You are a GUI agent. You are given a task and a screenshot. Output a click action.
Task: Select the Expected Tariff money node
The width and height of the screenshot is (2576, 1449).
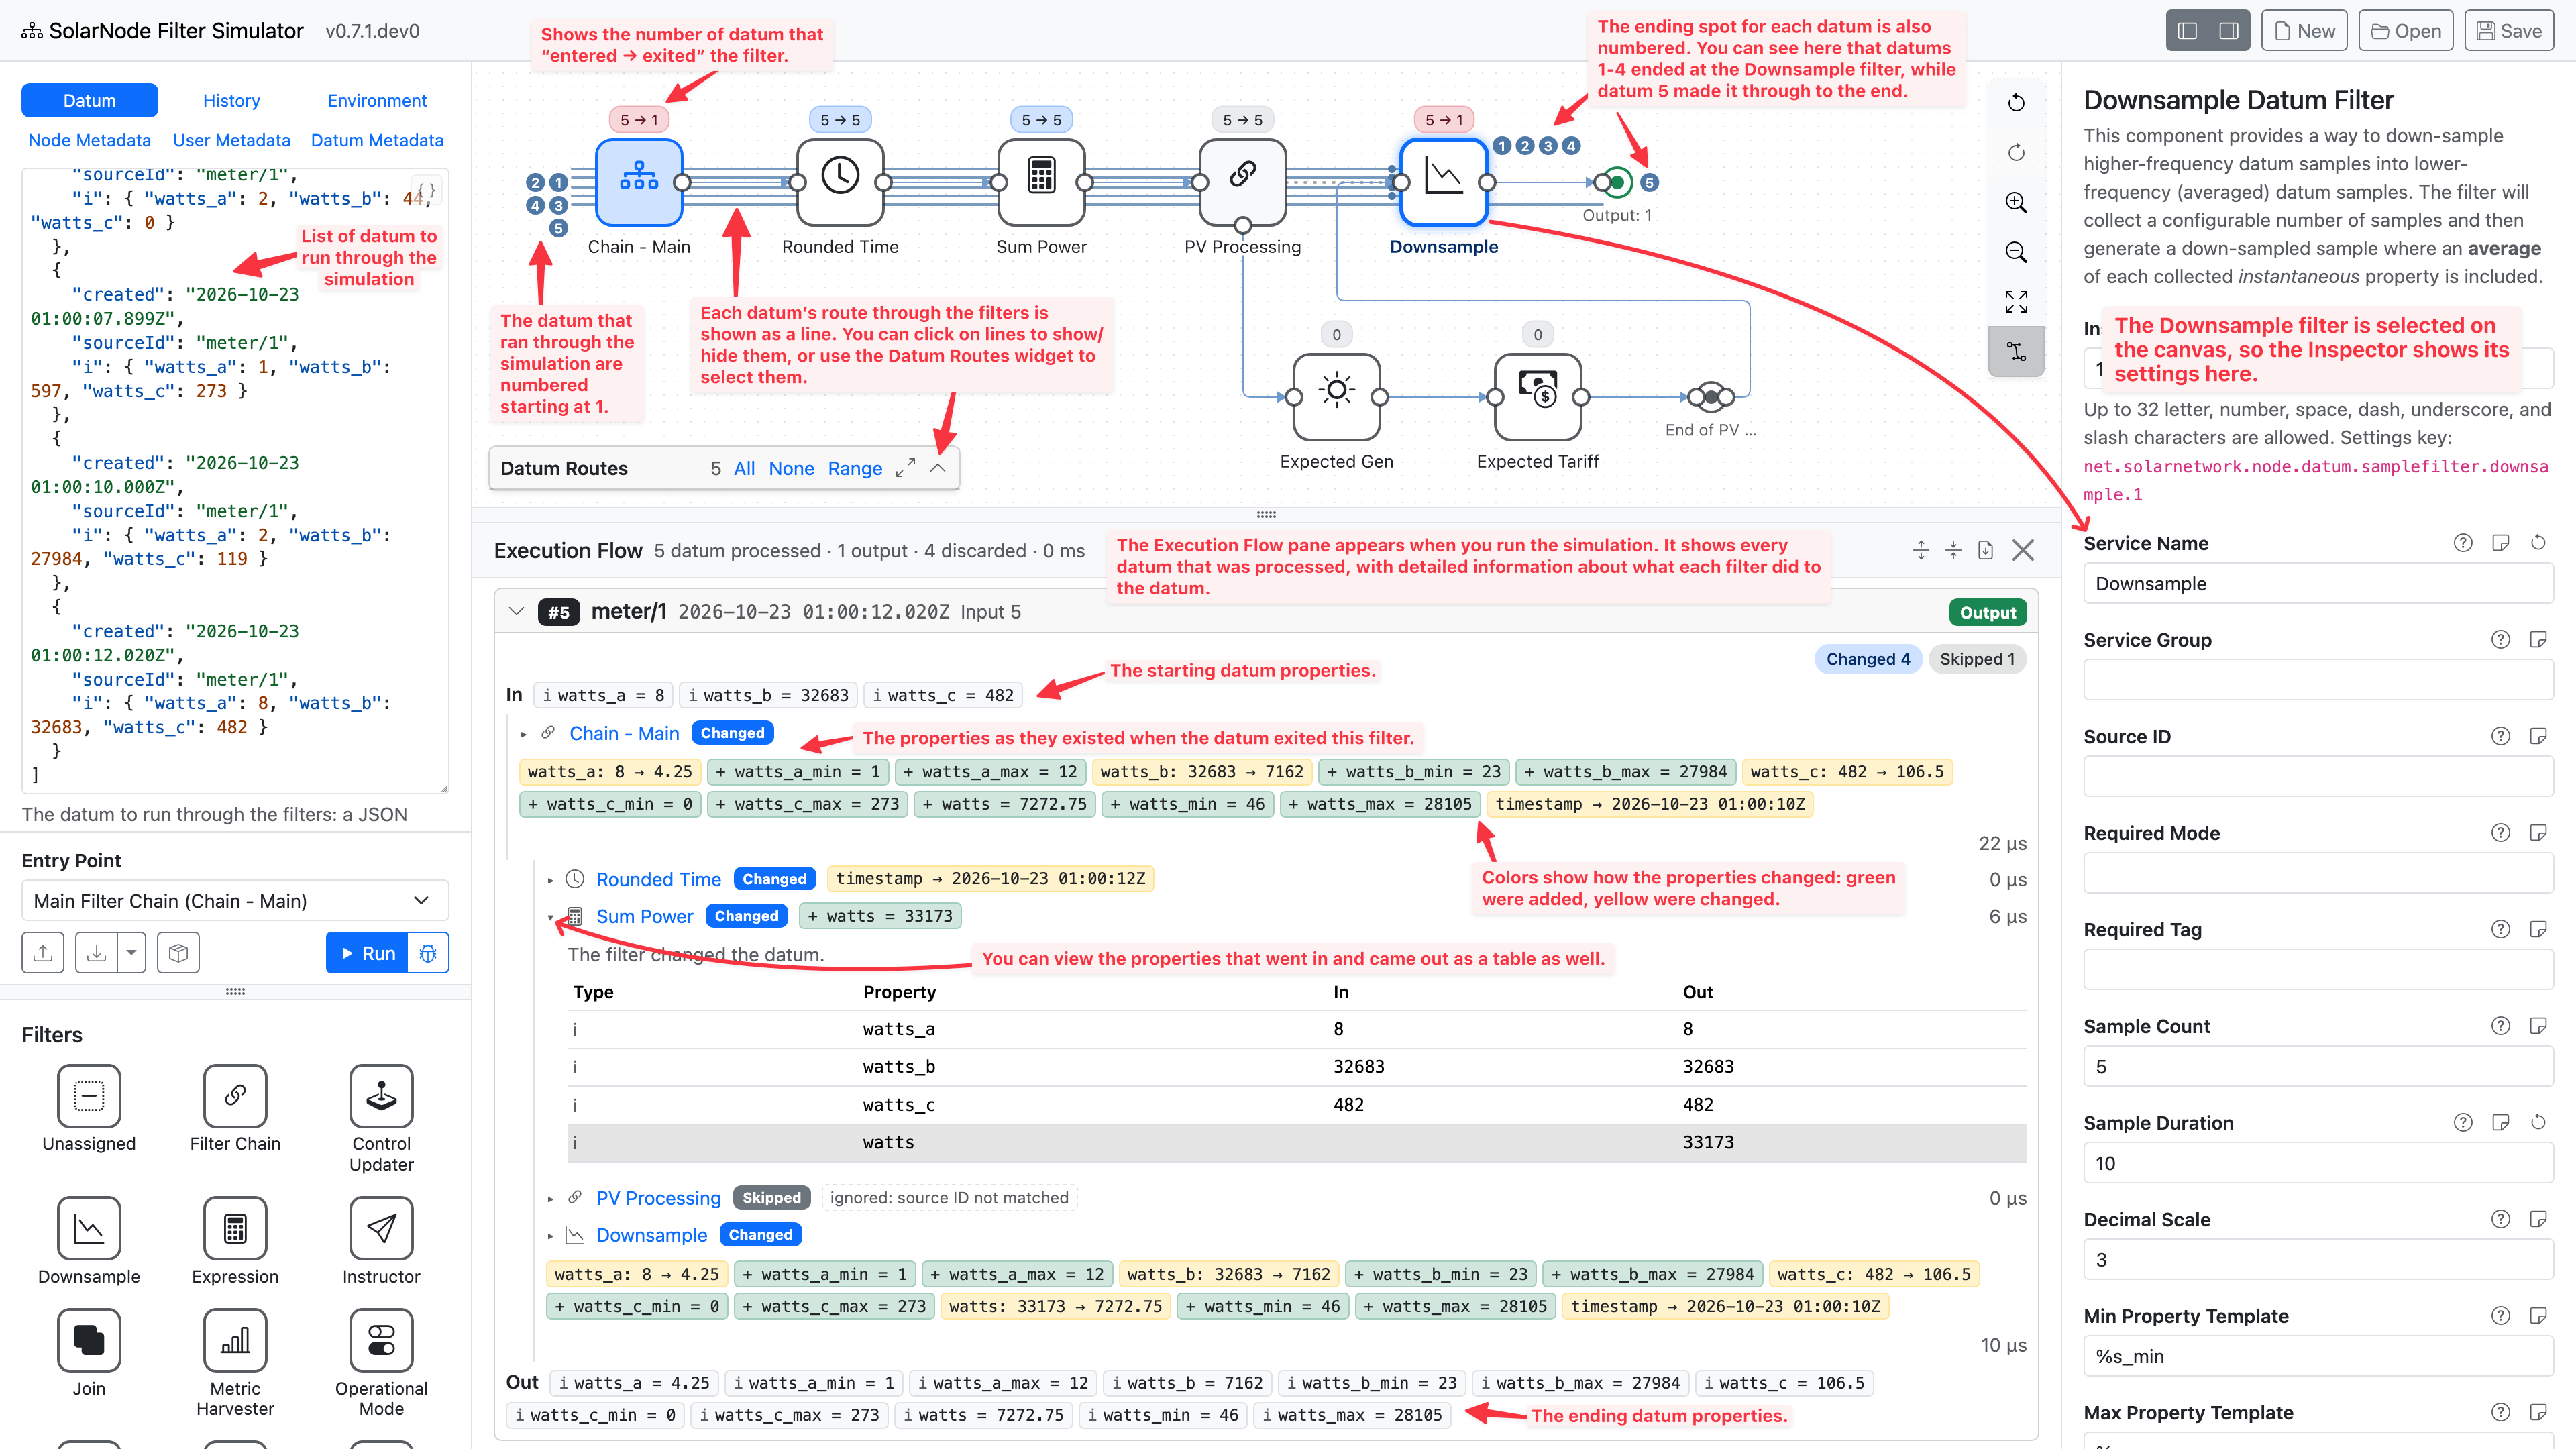[x=1537, y=396]
